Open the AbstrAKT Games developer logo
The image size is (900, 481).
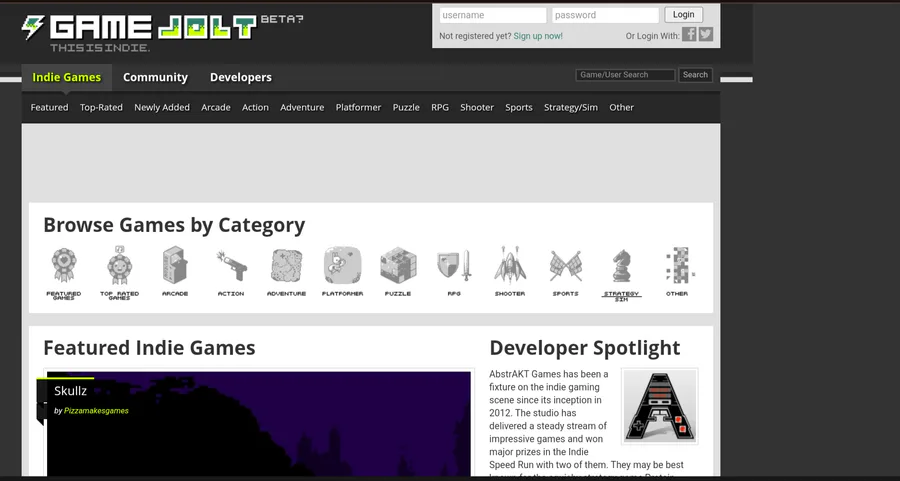click(660, 406)
